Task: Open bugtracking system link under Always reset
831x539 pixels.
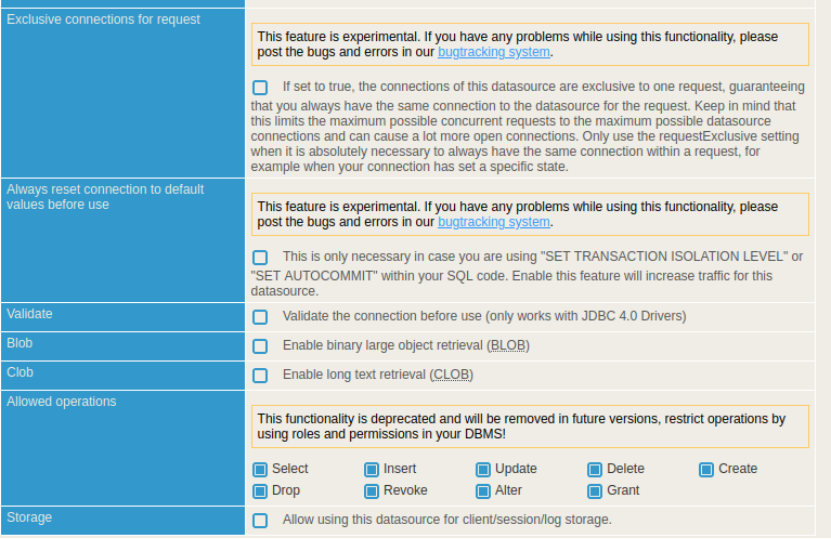Action: point(494,222)
